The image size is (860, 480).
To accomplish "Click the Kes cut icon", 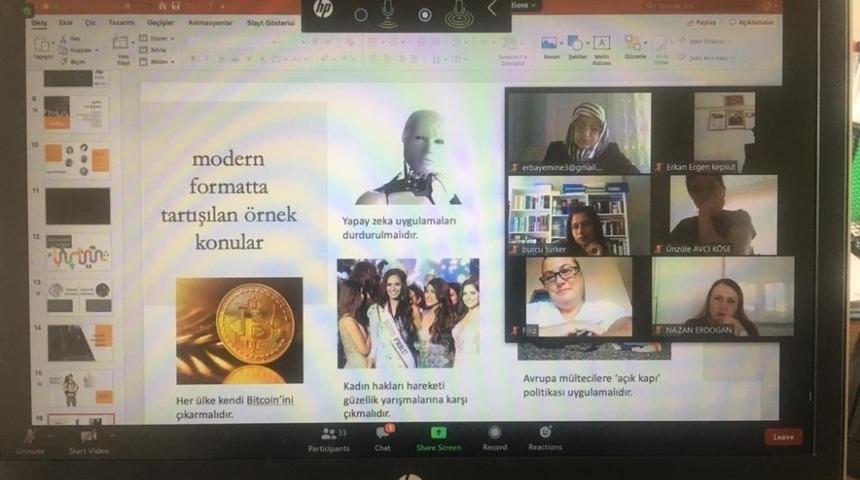I will tap(64, 39).
